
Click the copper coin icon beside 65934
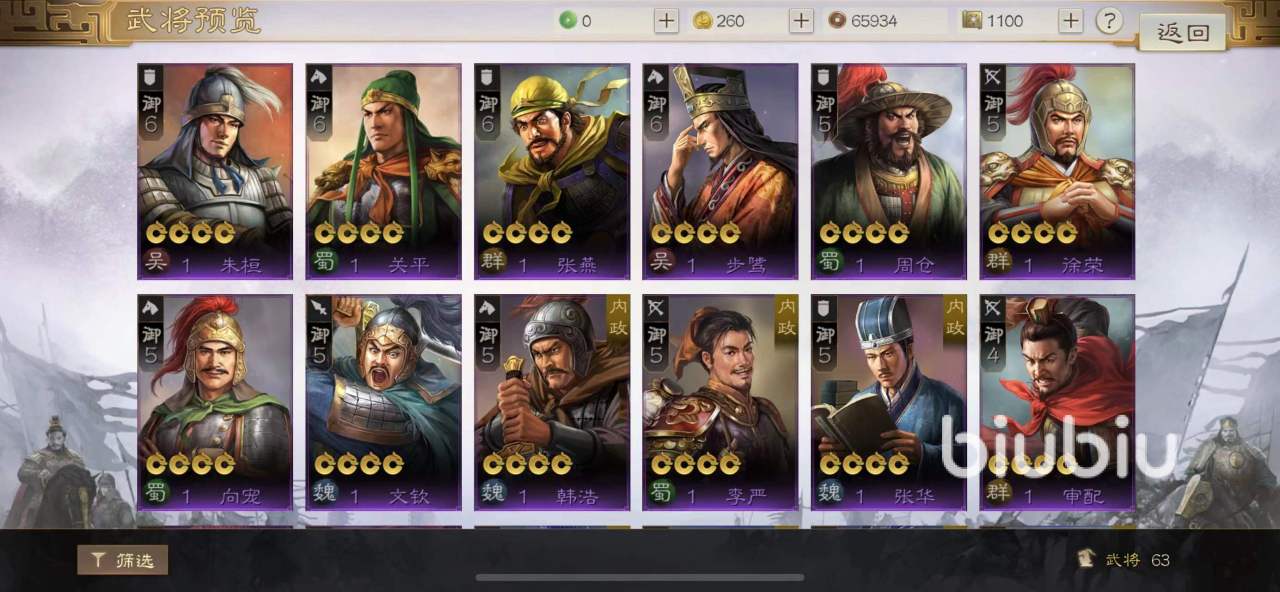(836, 21)
